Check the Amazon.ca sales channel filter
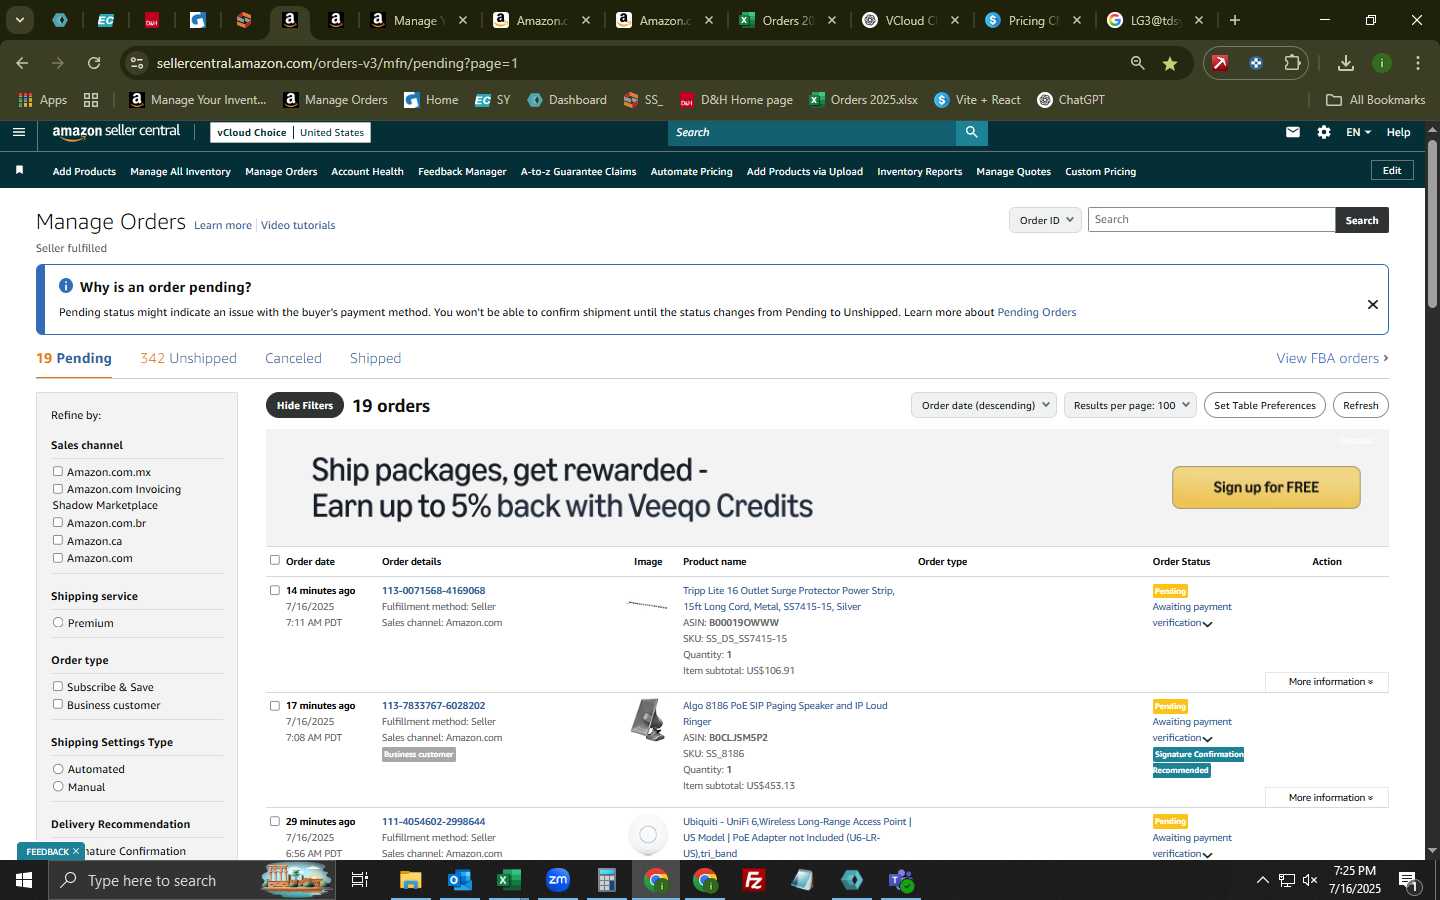This screenshot has width=1440, height=900. 58,540
